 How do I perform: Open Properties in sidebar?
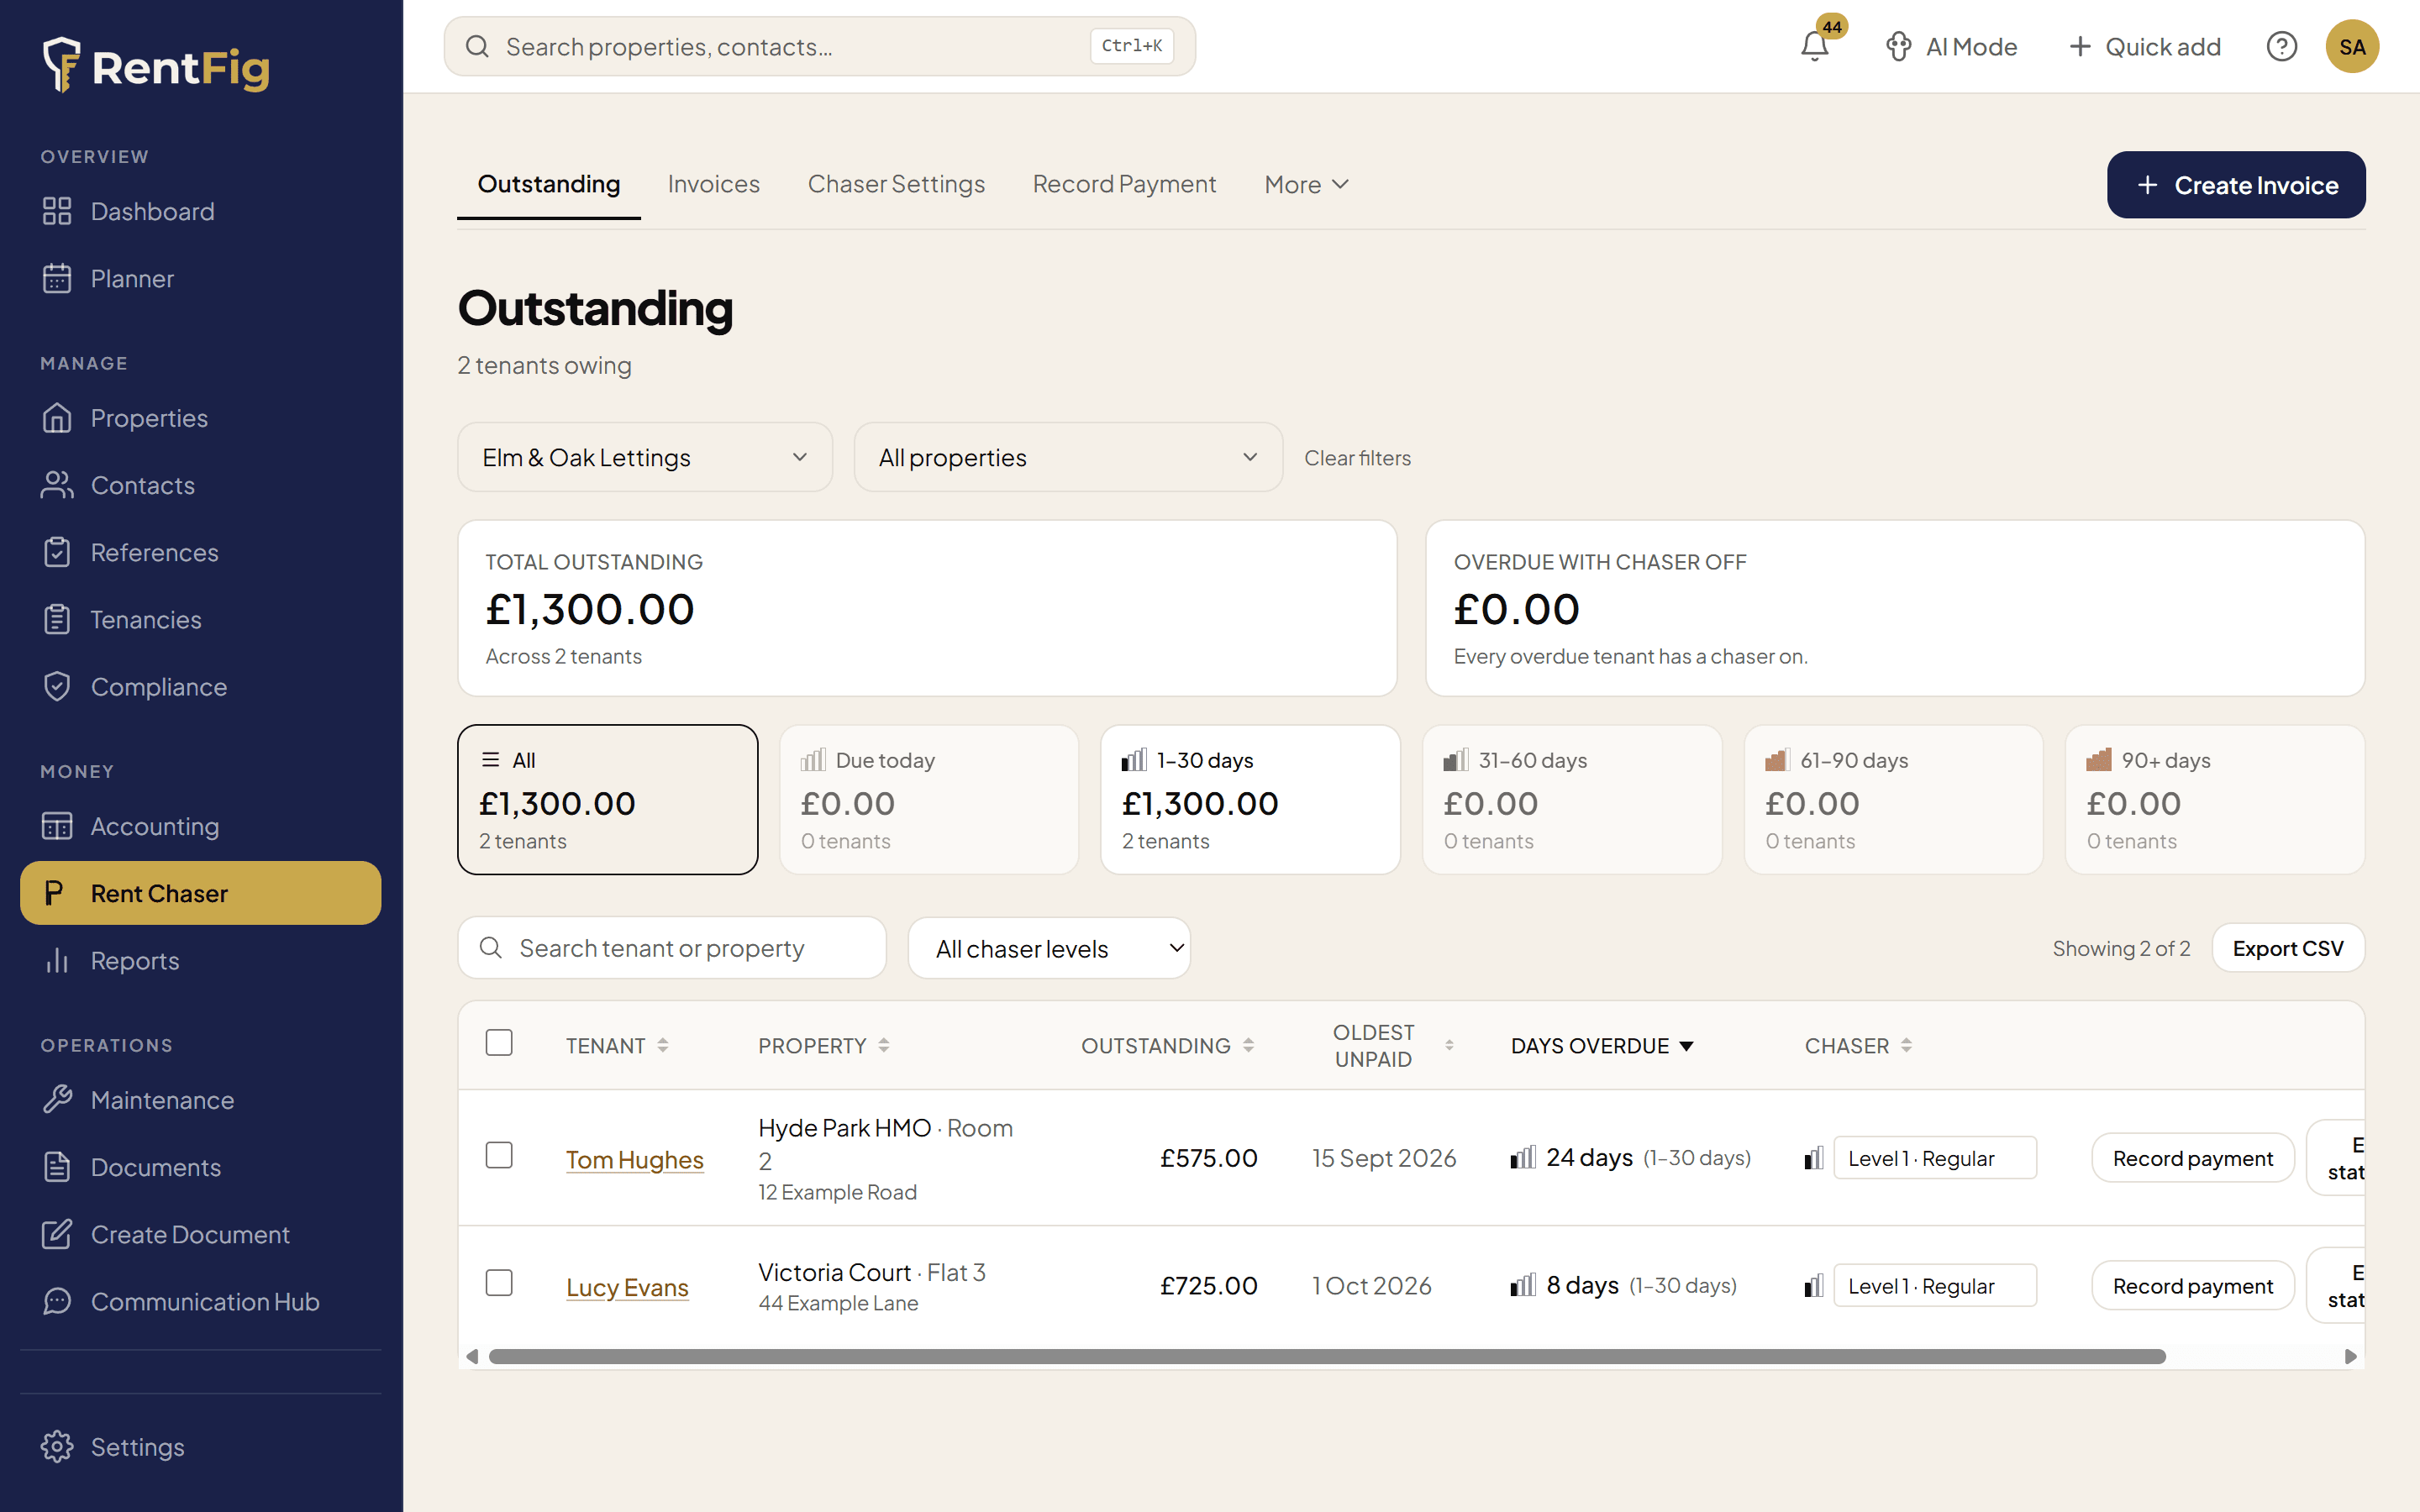[200, 418]
